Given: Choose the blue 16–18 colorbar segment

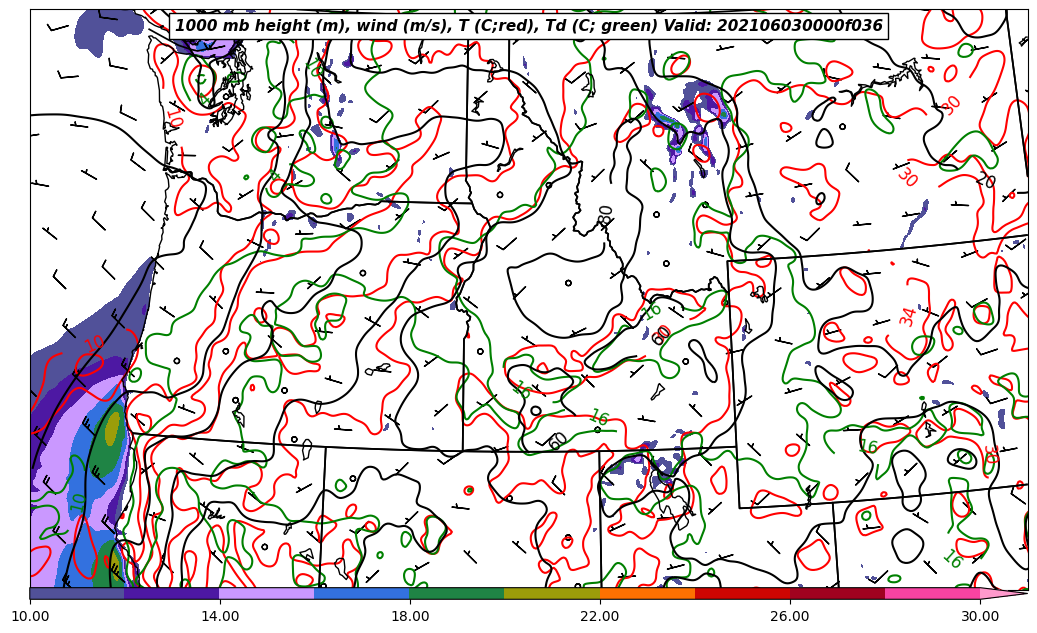Looking at the screenshot, I should (362, 593).
